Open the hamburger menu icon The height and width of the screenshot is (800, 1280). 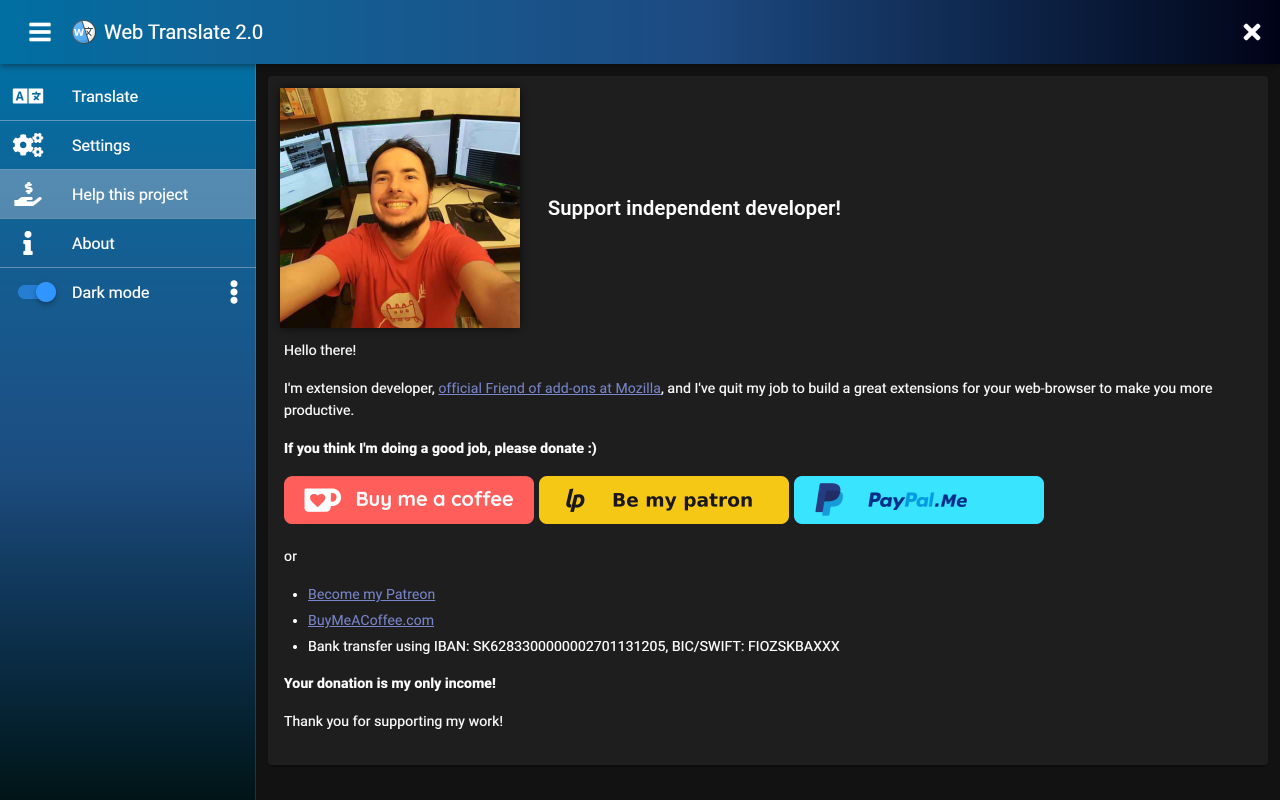(x=40, y=32)
